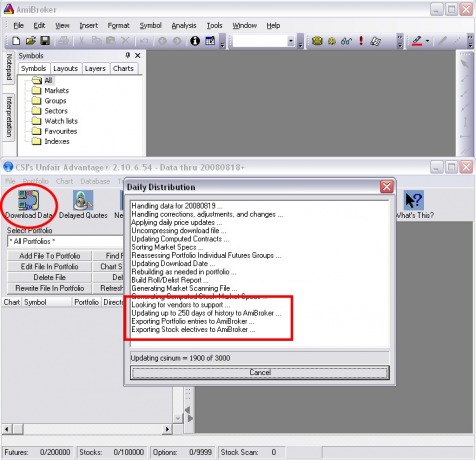Select the Indexes folder in tree

(x=51, y=141)
